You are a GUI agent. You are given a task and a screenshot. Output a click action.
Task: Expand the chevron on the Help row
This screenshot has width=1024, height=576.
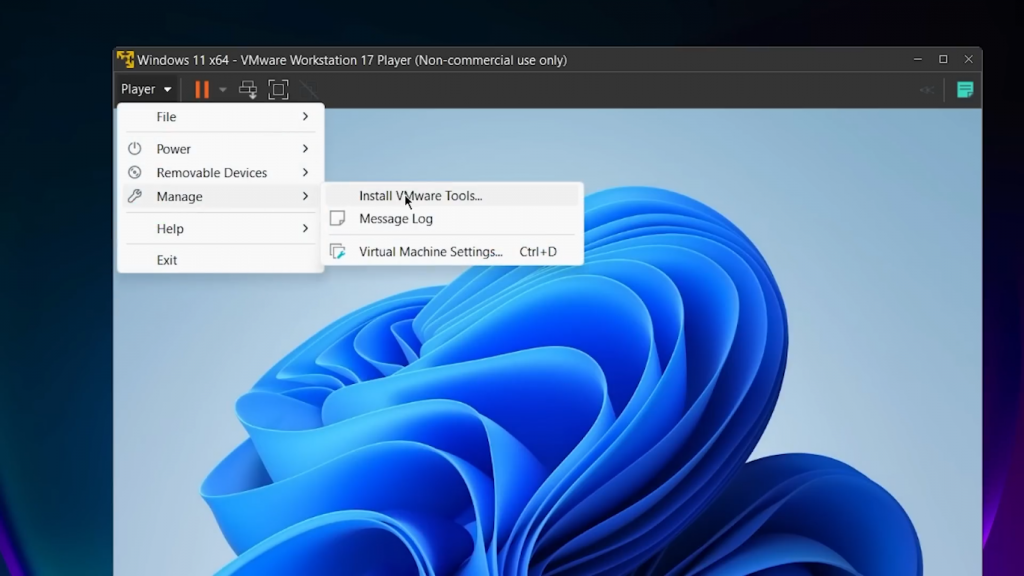point(305,229)
